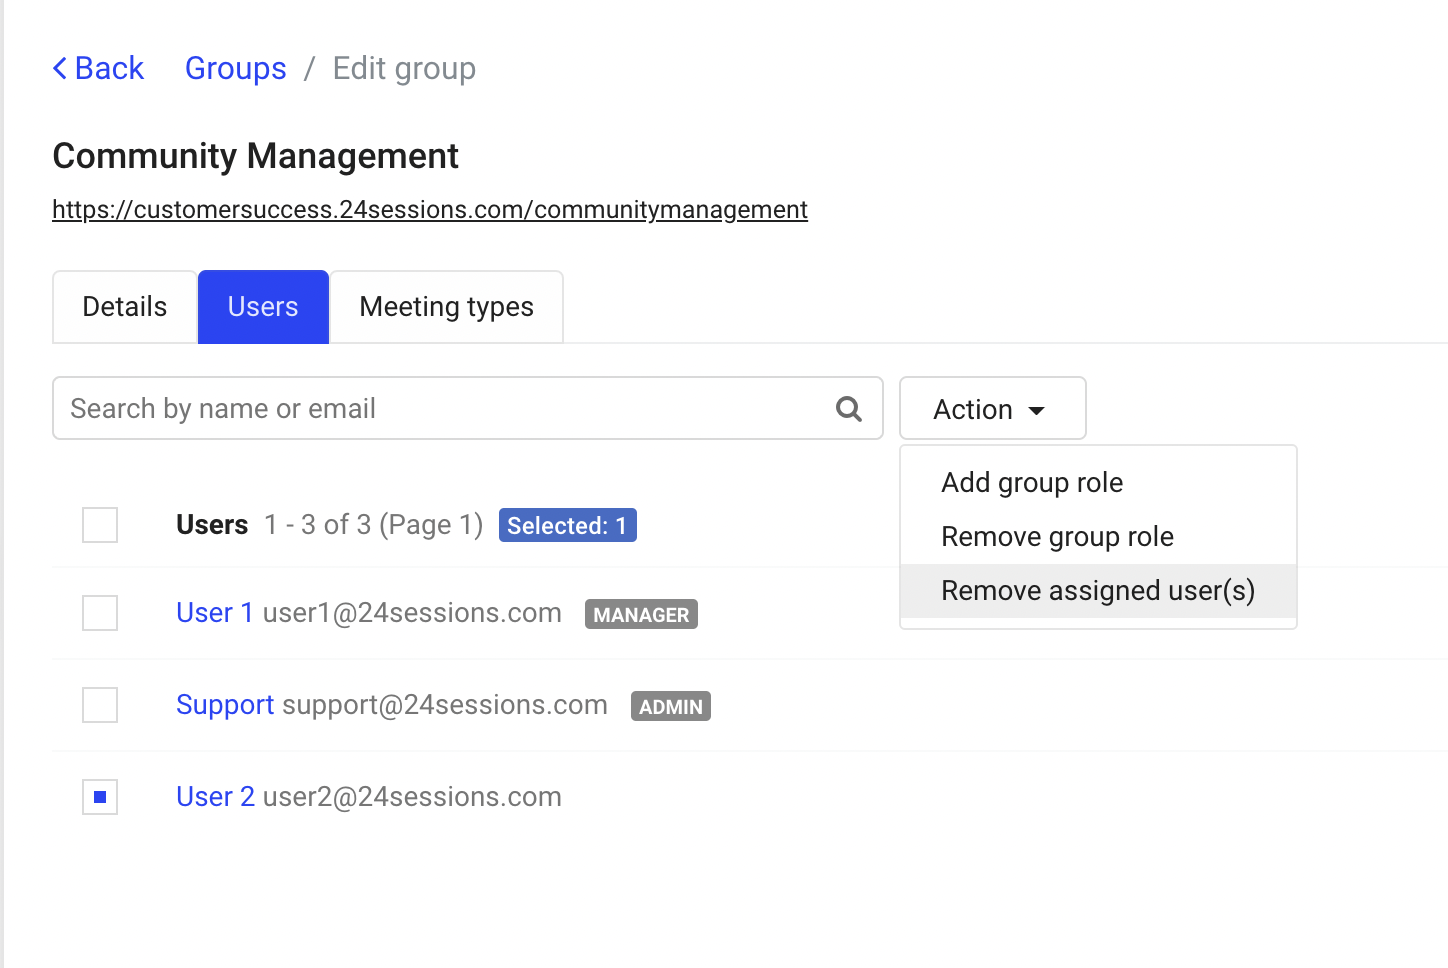
Task: Navigate to Groups breadcrumb link
Action: click(236, 68)
